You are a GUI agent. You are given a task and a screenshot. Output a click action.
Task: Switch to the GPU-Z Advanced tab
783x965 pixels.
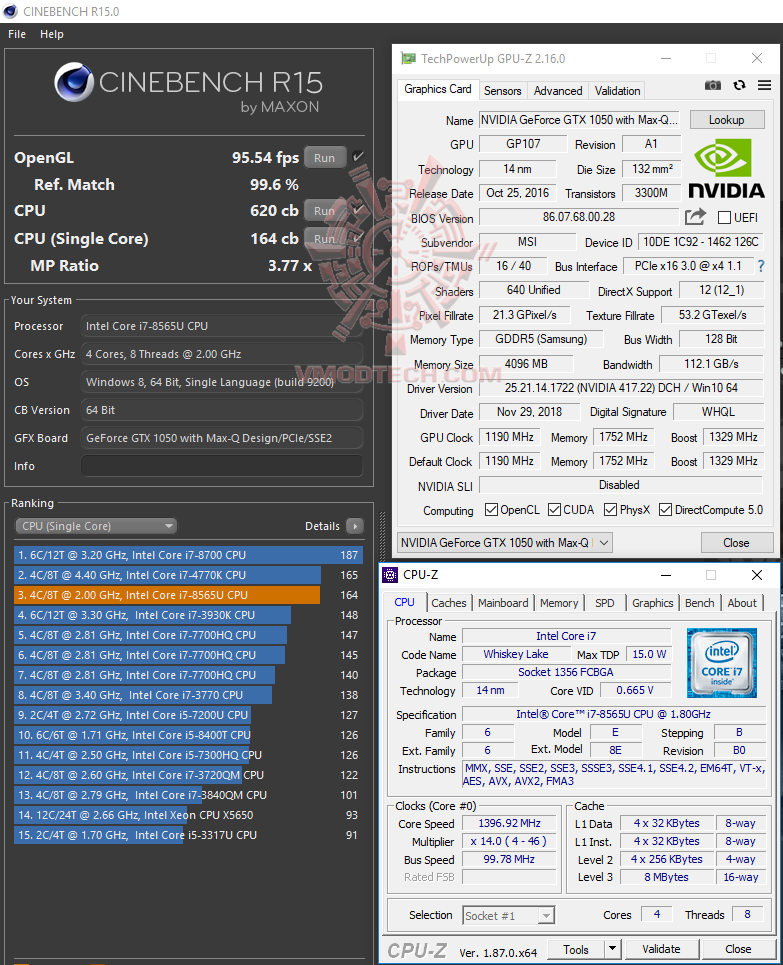(558, 90)
